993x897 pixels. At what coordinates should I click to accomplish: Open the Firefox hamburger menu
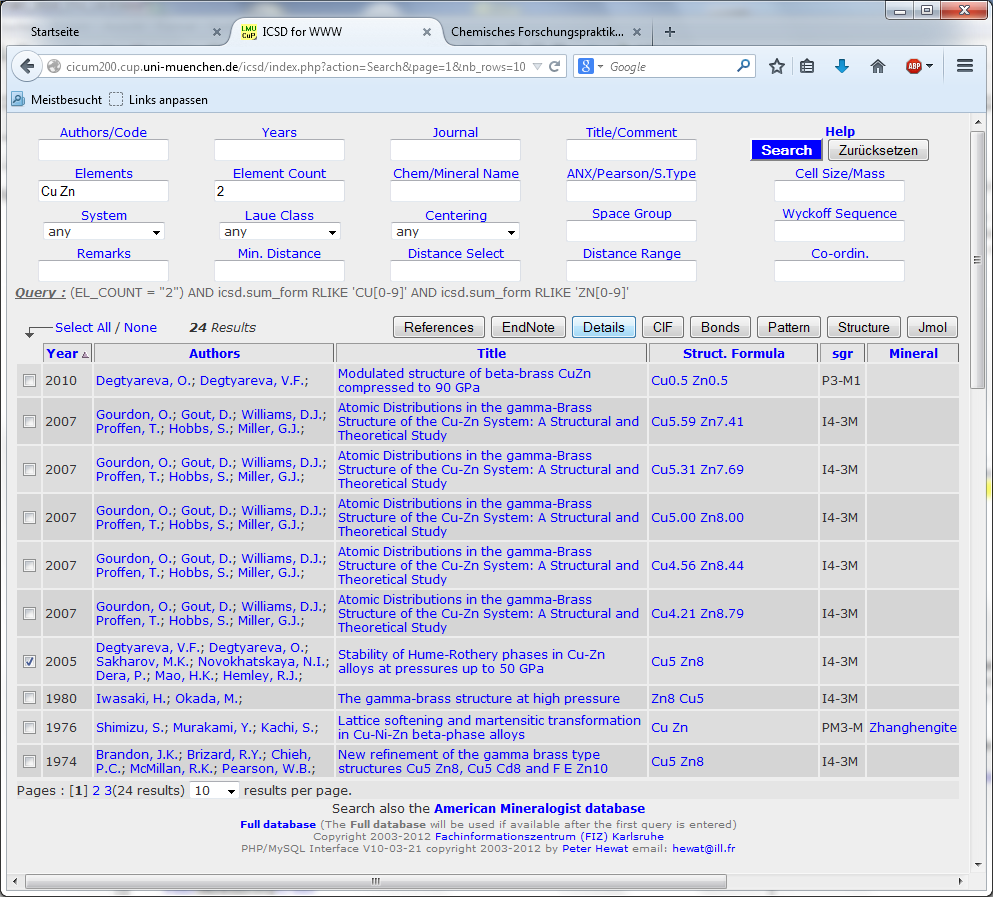tap(965, 67)
